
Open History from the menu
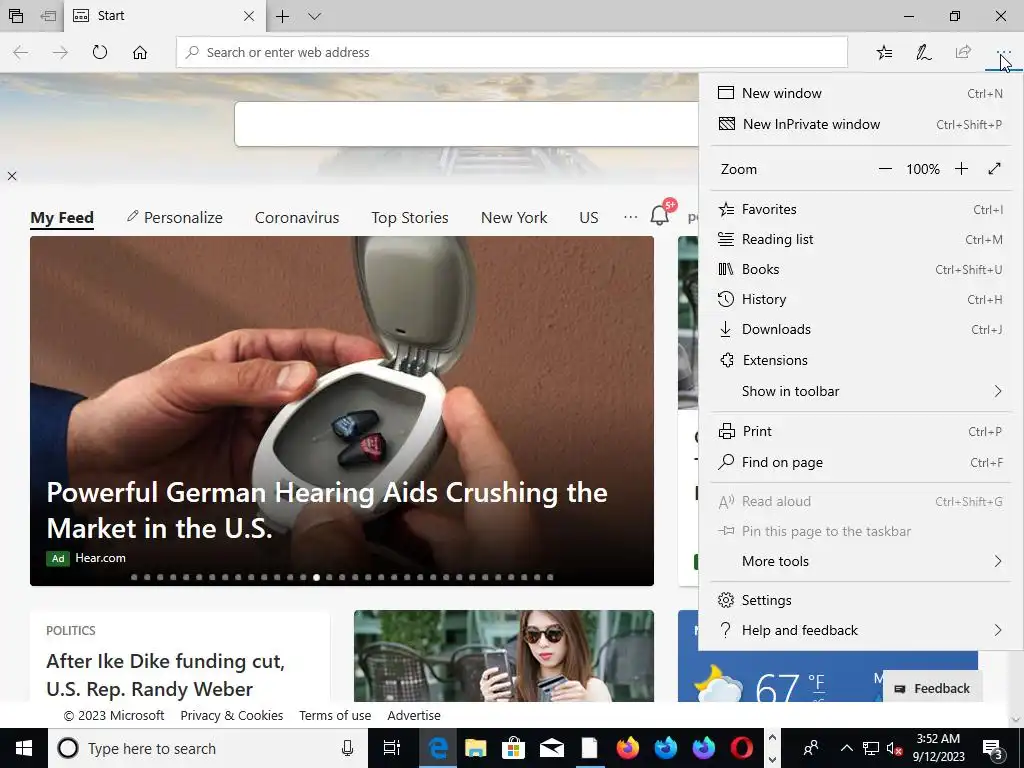[x=861, y=300]
